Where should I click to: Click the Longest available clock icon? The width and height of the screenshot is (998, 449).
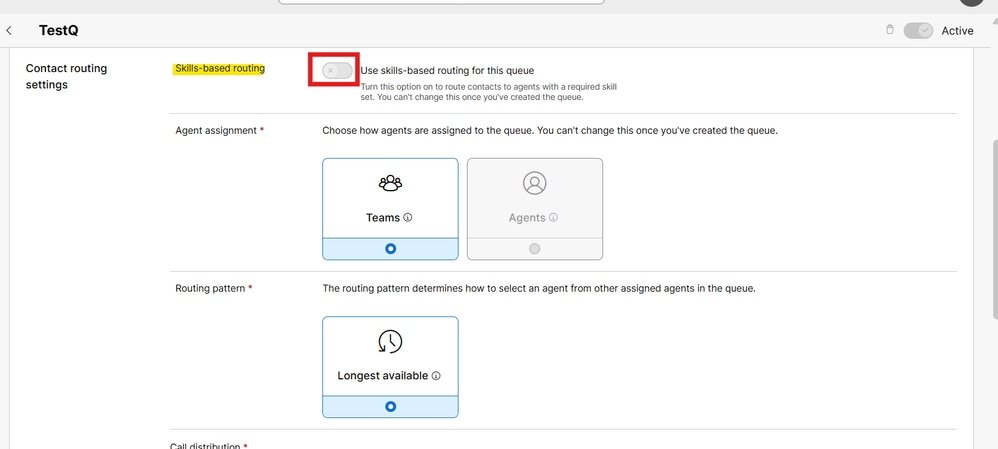click(390, 341)
